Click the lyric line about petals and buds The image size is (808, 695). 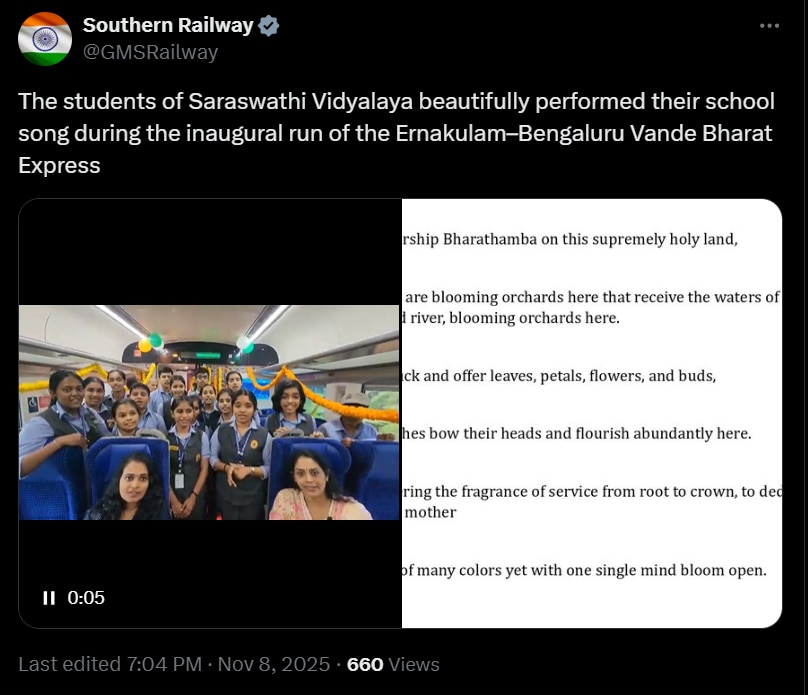558,376
